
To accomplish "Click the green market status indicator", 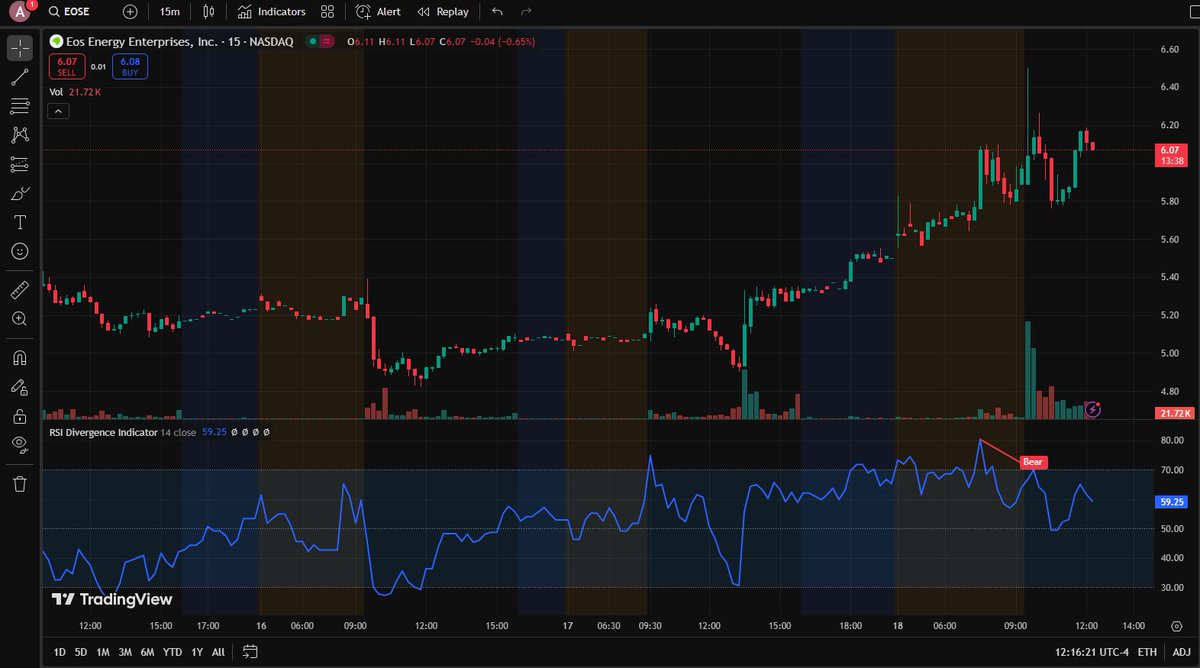I will point(314,42).
